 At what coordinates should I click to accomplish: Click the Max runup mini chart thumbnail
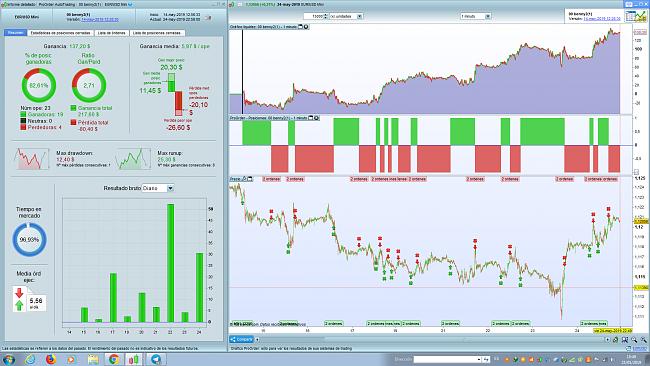click(133, 159)
